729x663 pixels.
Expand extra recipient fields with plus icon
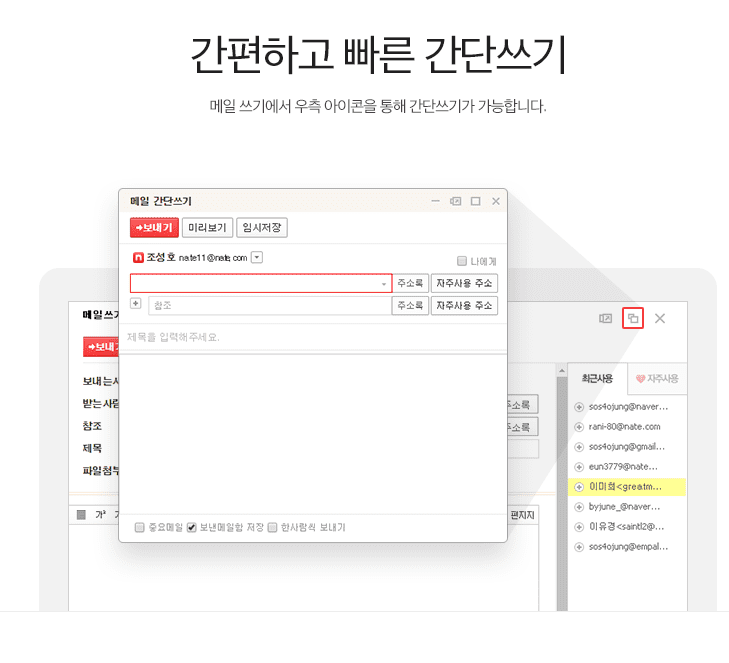(x=135, y=304)
